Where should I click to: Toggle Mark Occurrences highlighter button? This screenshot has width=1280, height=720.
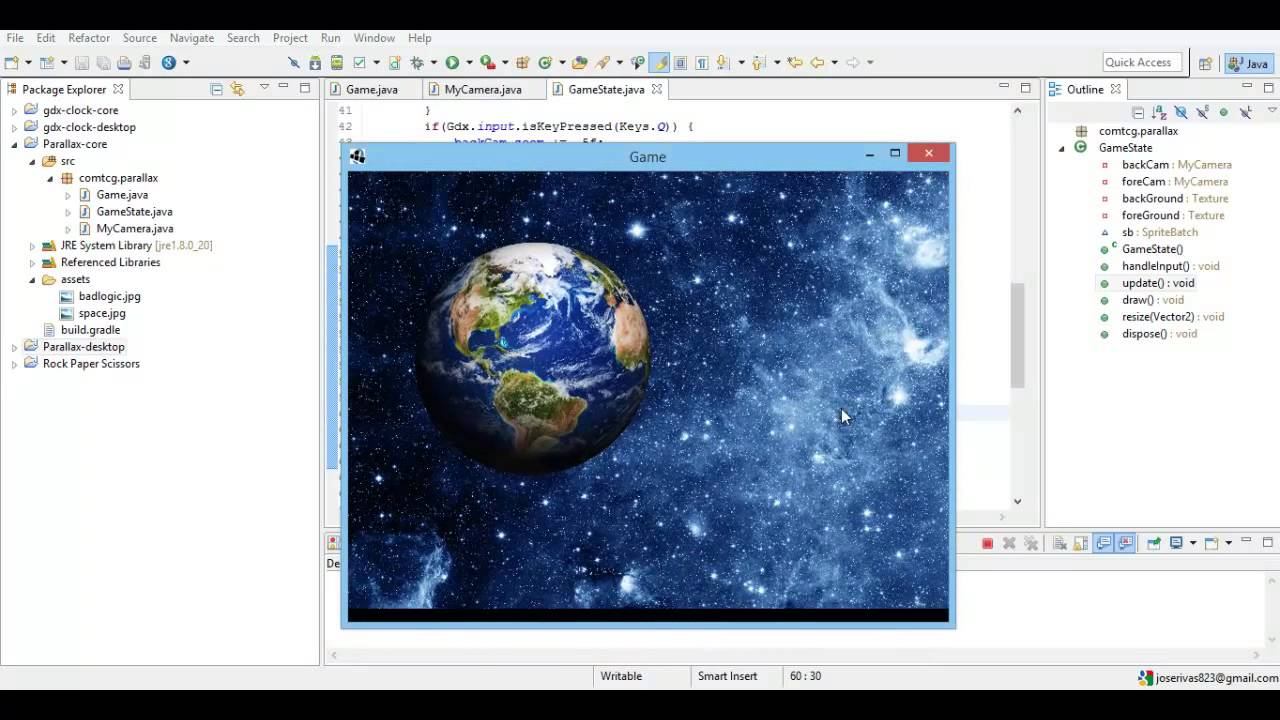click(x=659, y=62)
